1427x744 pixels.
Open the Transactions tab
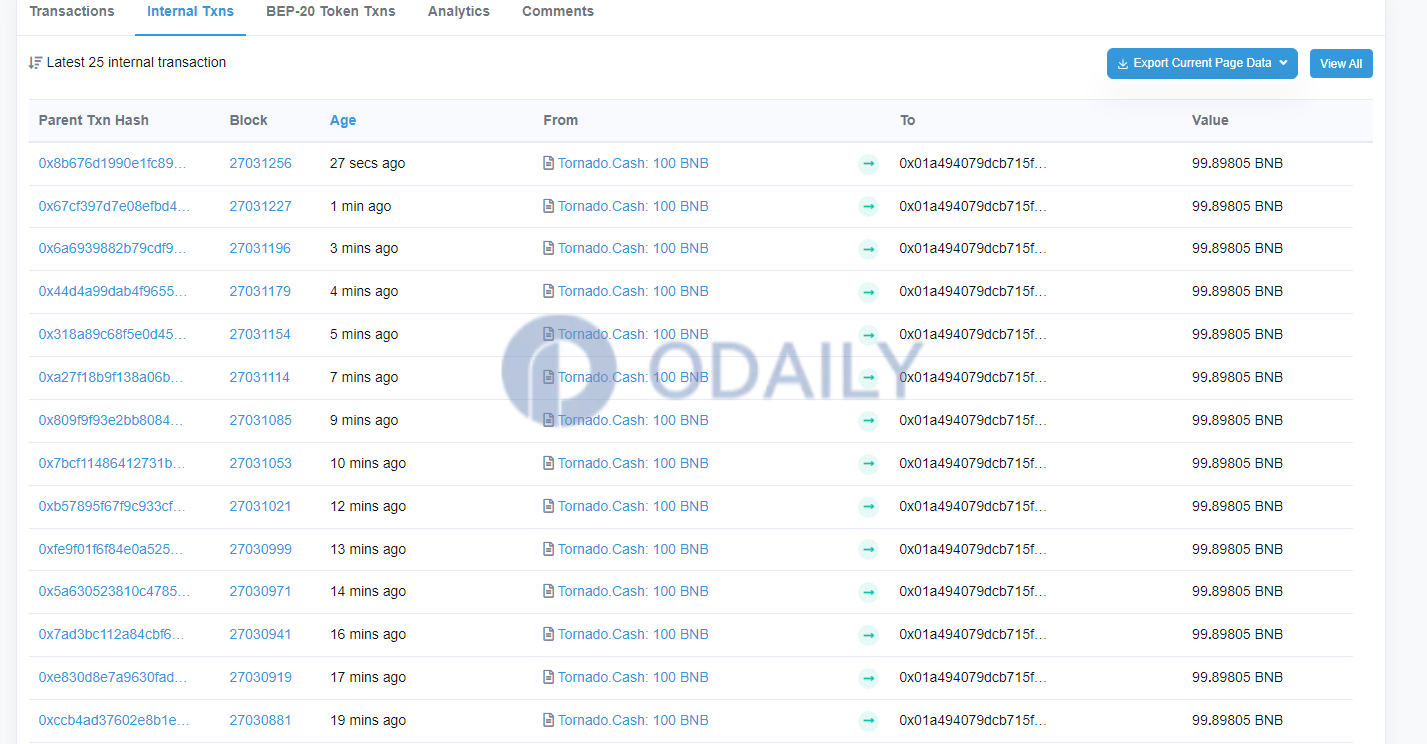72,12
